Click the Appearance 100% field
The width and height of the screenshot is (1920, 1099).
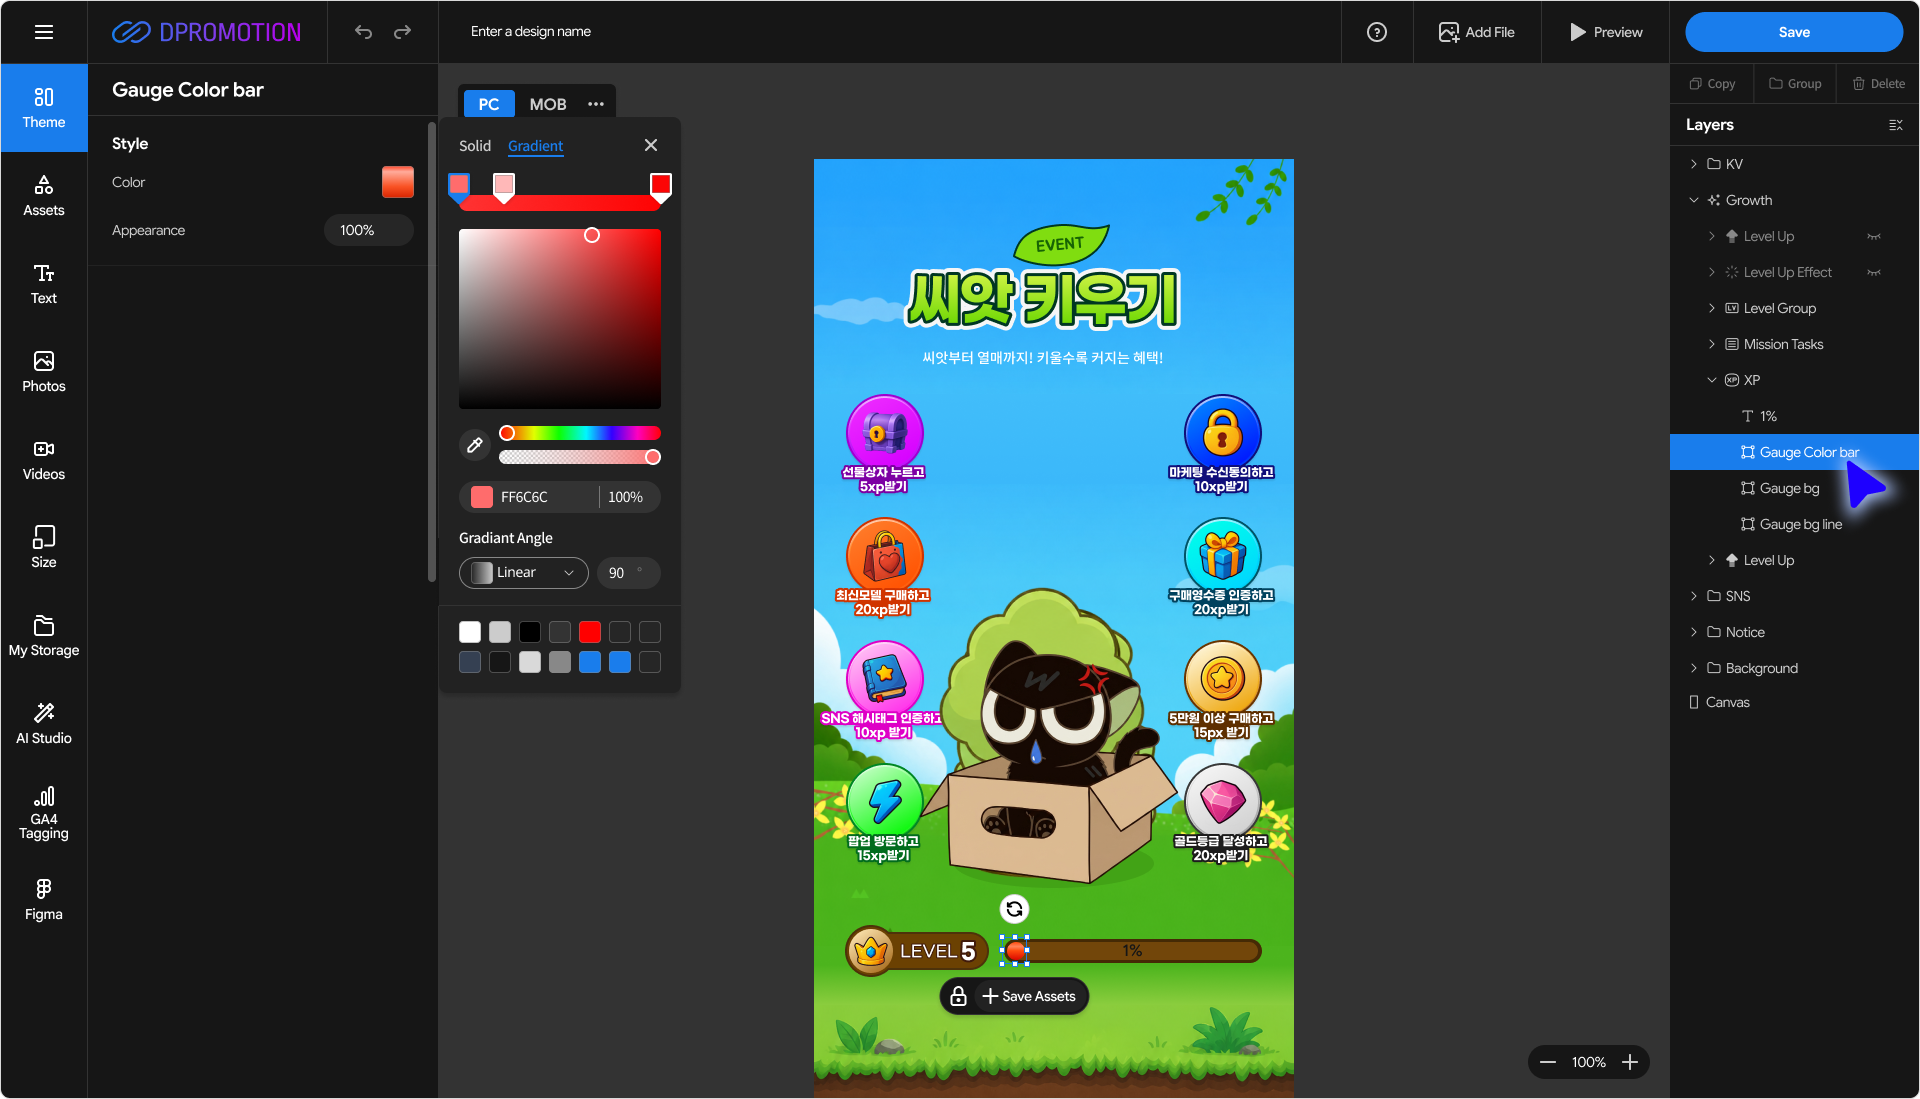(x=368, y=230)
